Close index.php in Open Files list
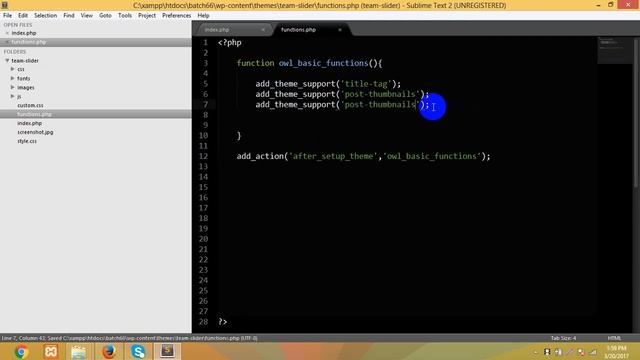 point(7,33)
